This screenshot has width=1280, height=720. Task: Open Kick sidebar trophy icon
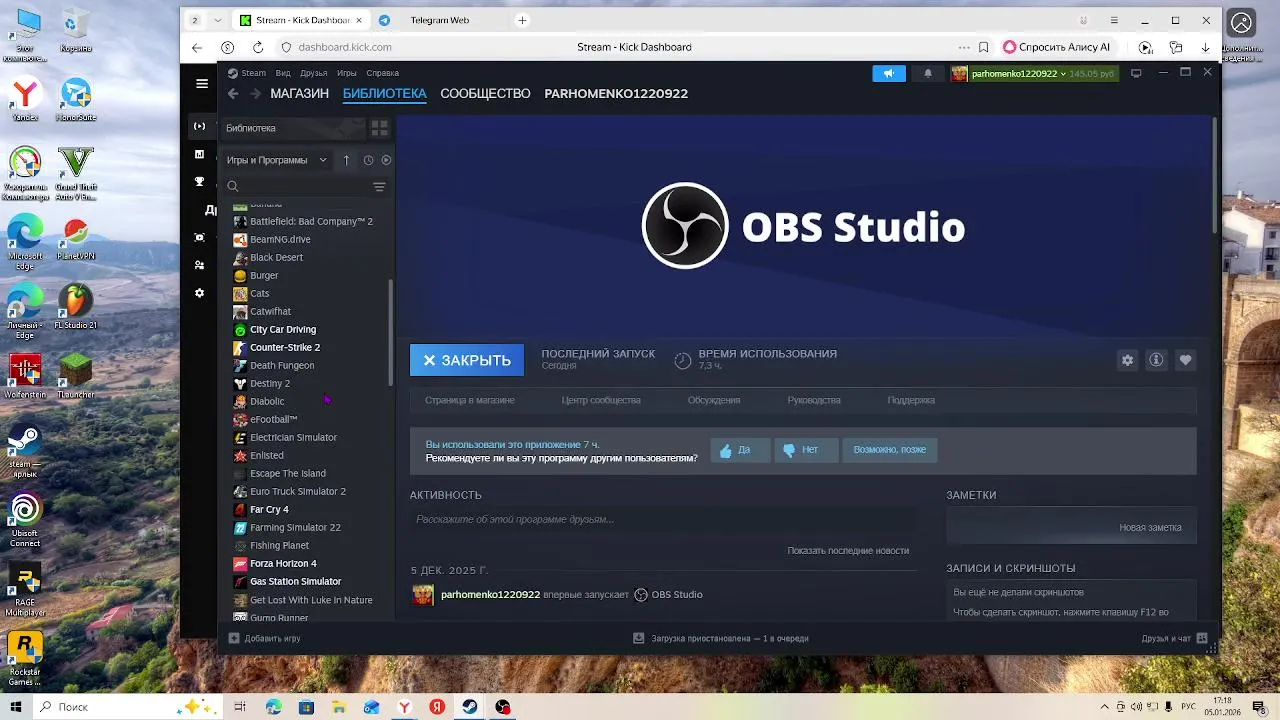pos(199,182)
